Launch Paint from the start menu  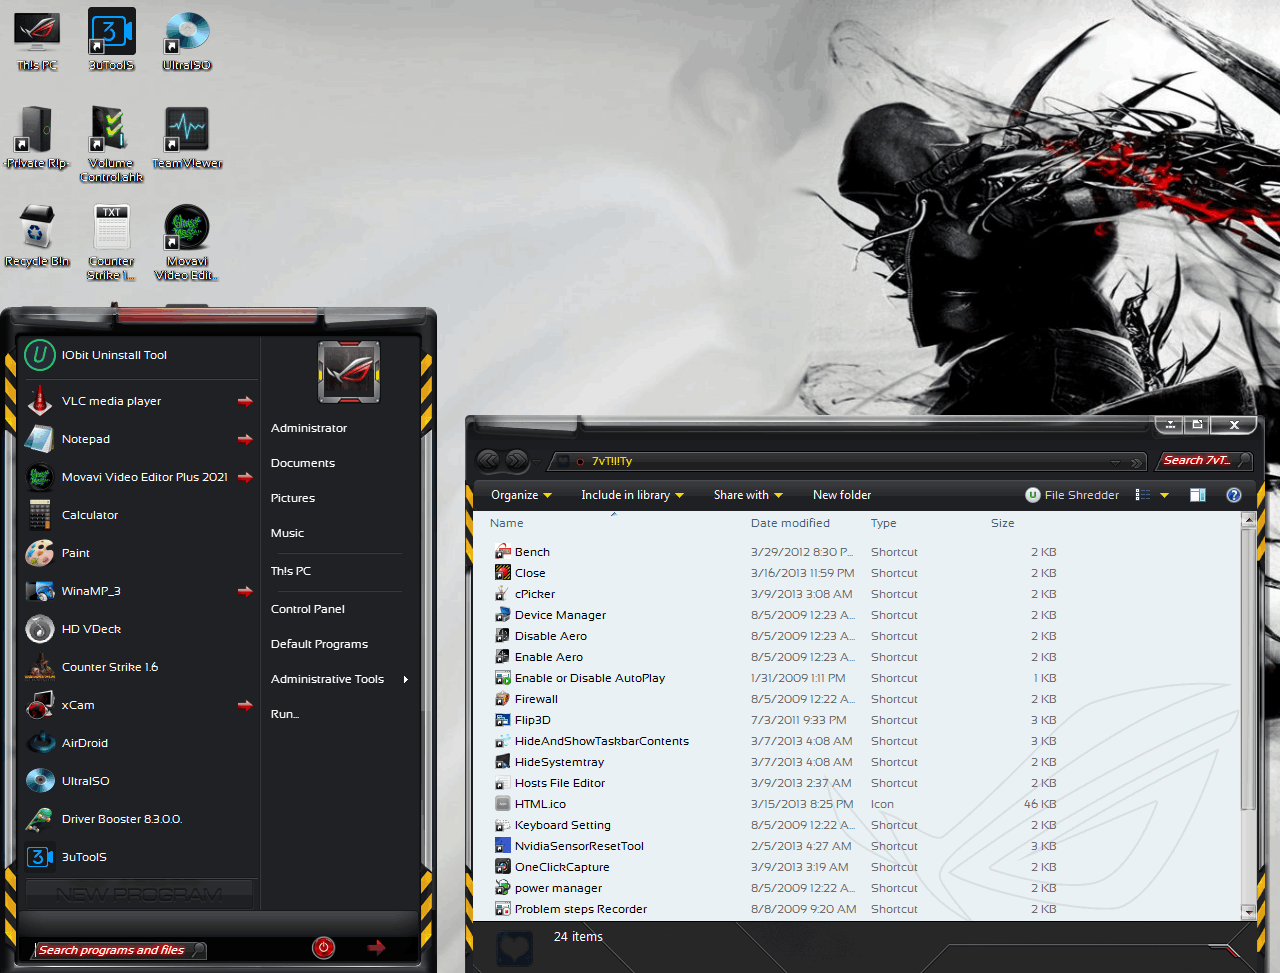tap(139, 553)
